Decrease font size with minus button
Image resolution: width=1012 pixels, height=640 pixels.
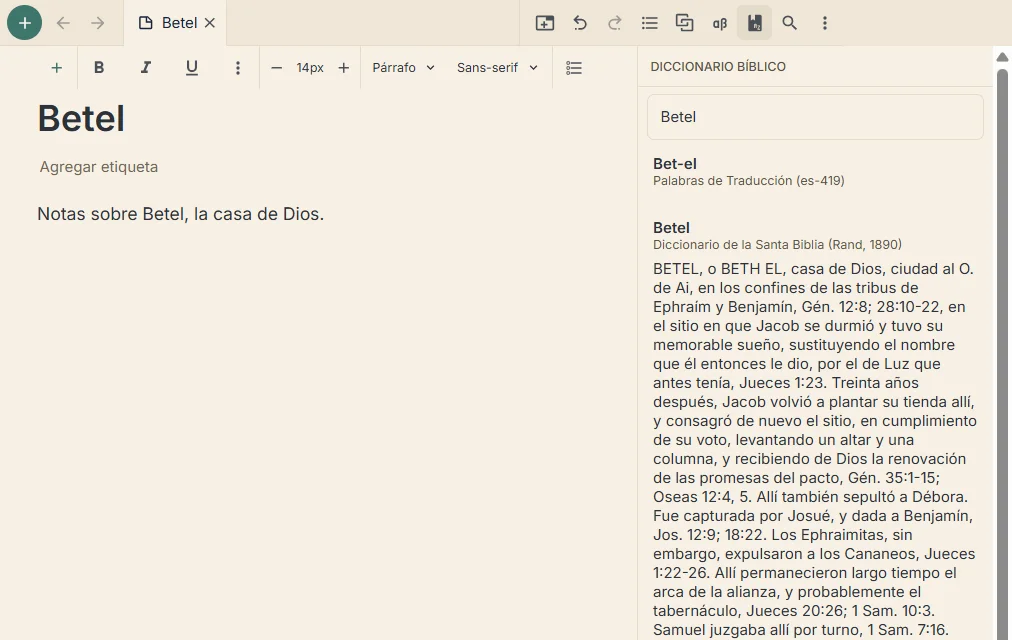coord(276,68)
